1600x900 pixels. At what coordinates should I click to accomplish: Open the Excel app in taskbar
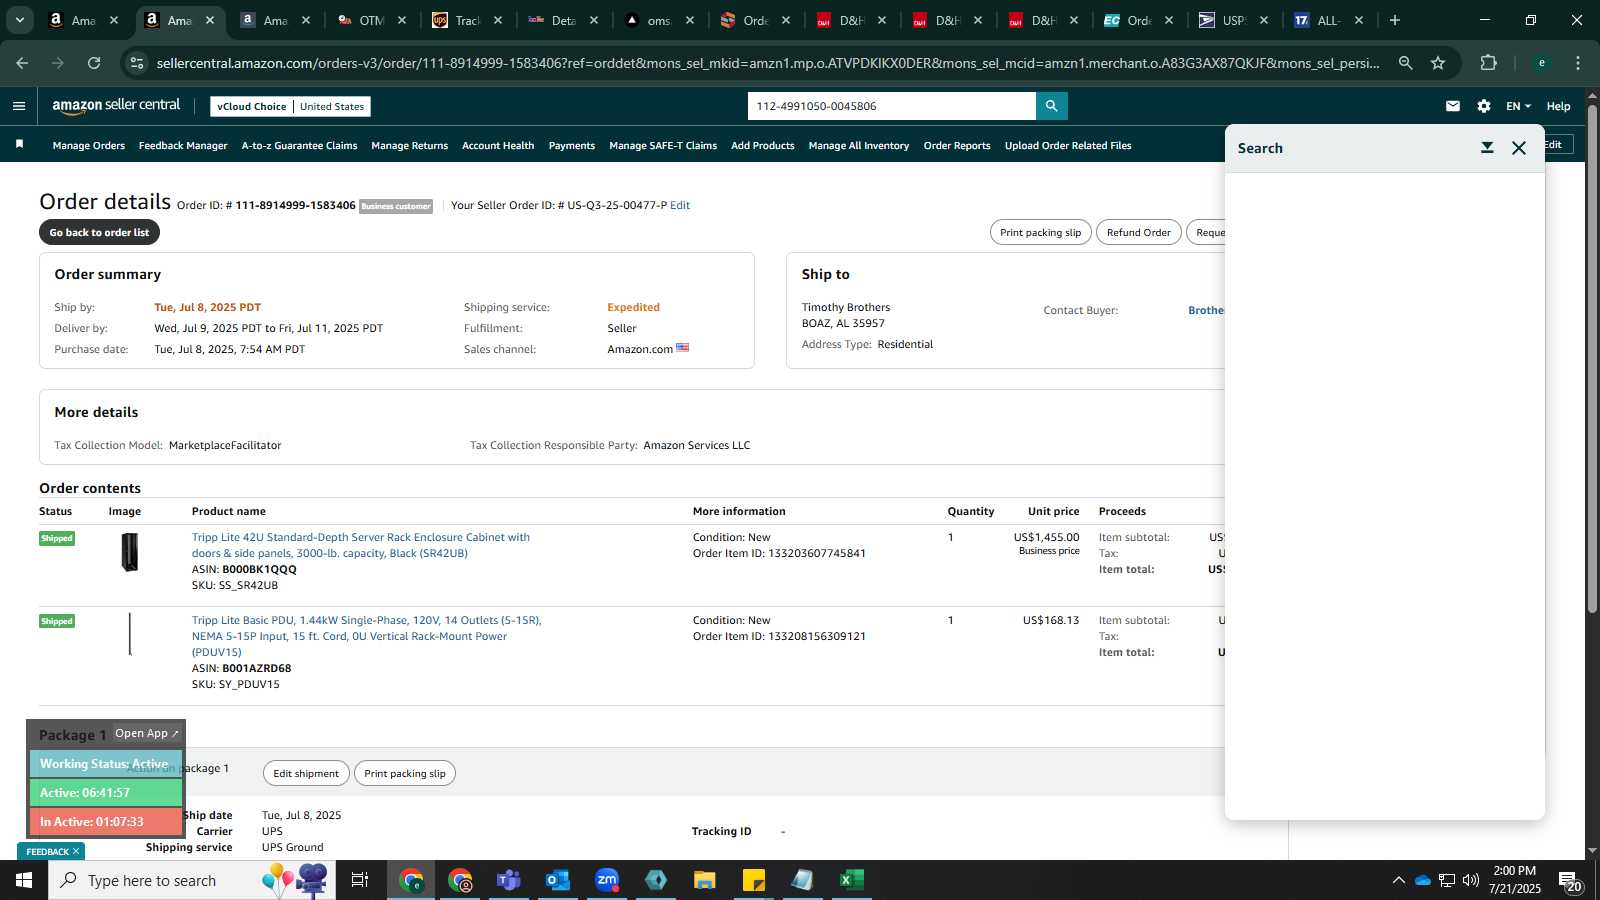[851, 880]
